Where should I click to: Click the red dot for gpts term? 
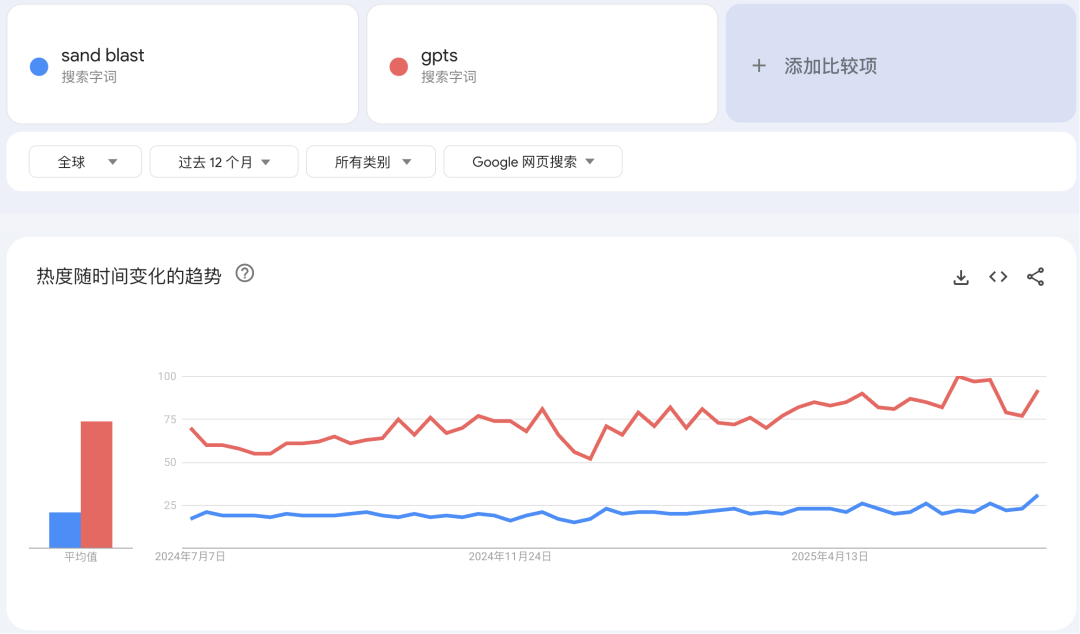click(399, 66)
